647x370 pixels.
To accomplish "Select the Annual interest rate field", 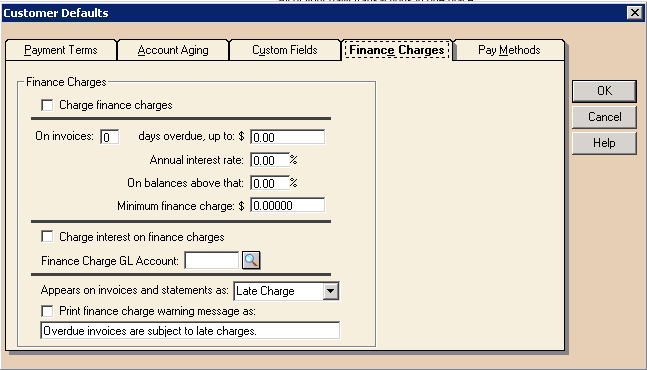I will (x=269, y=160).
